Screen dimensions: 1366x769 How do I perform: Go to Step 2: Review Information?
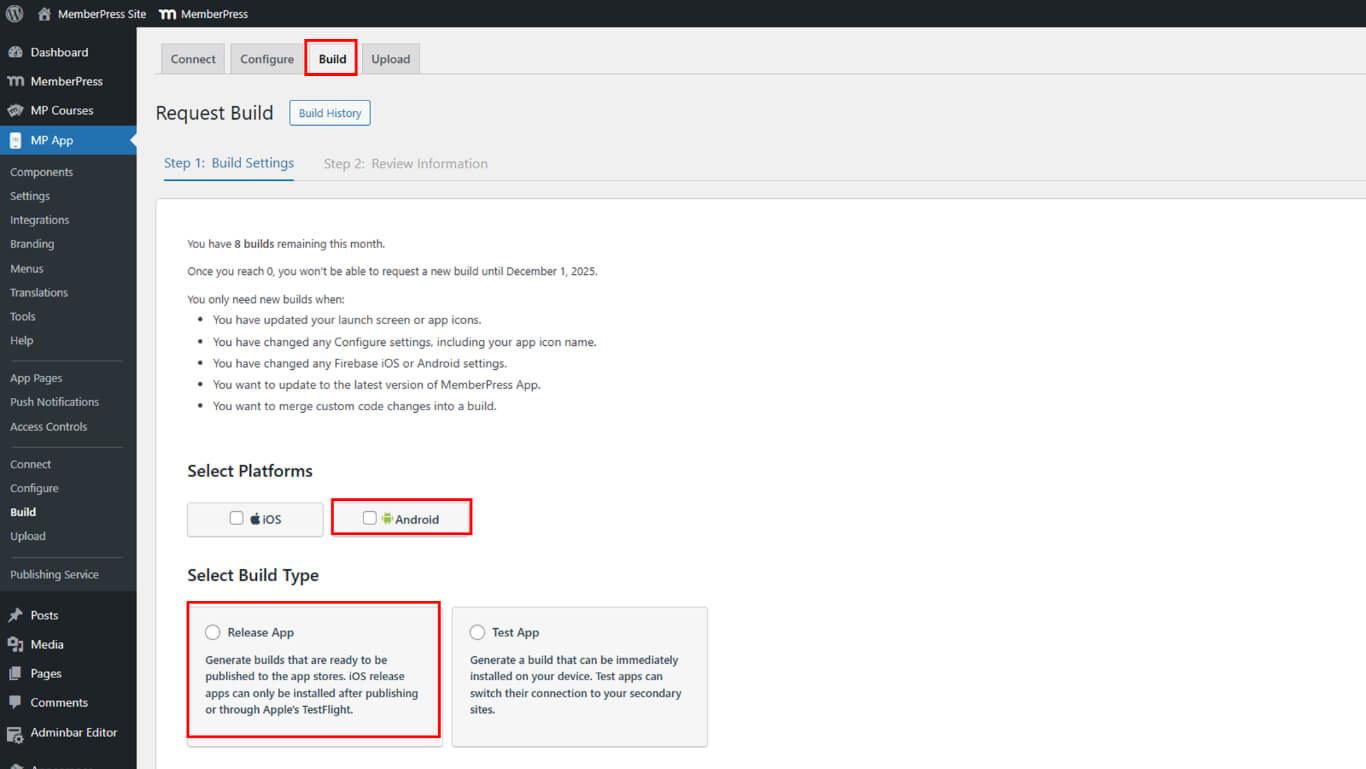406,164
